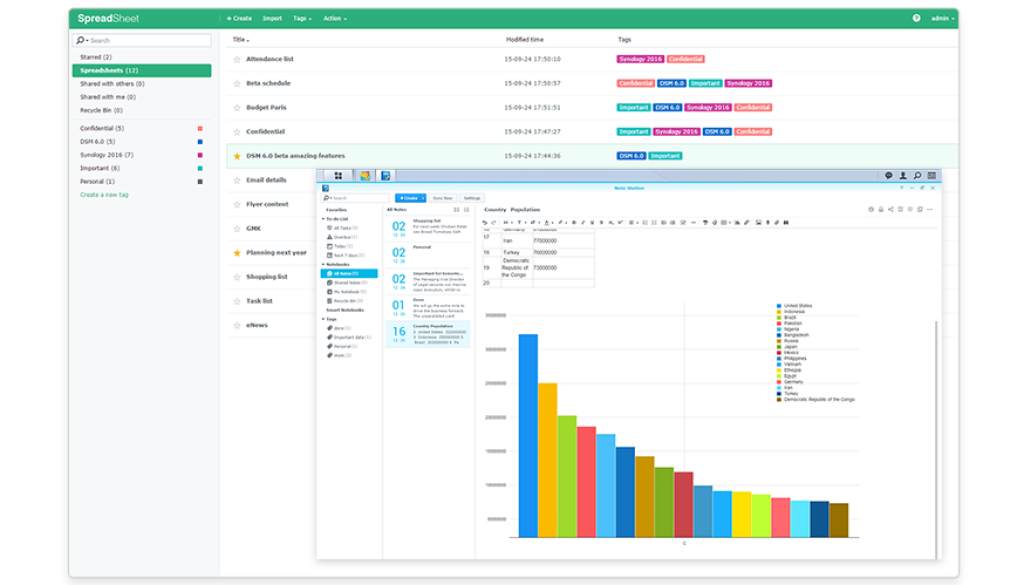Unstar the DSM 6.0 beta amazing features row
Viewport: 1024px width, 585px height.
(x=237, y=156)
